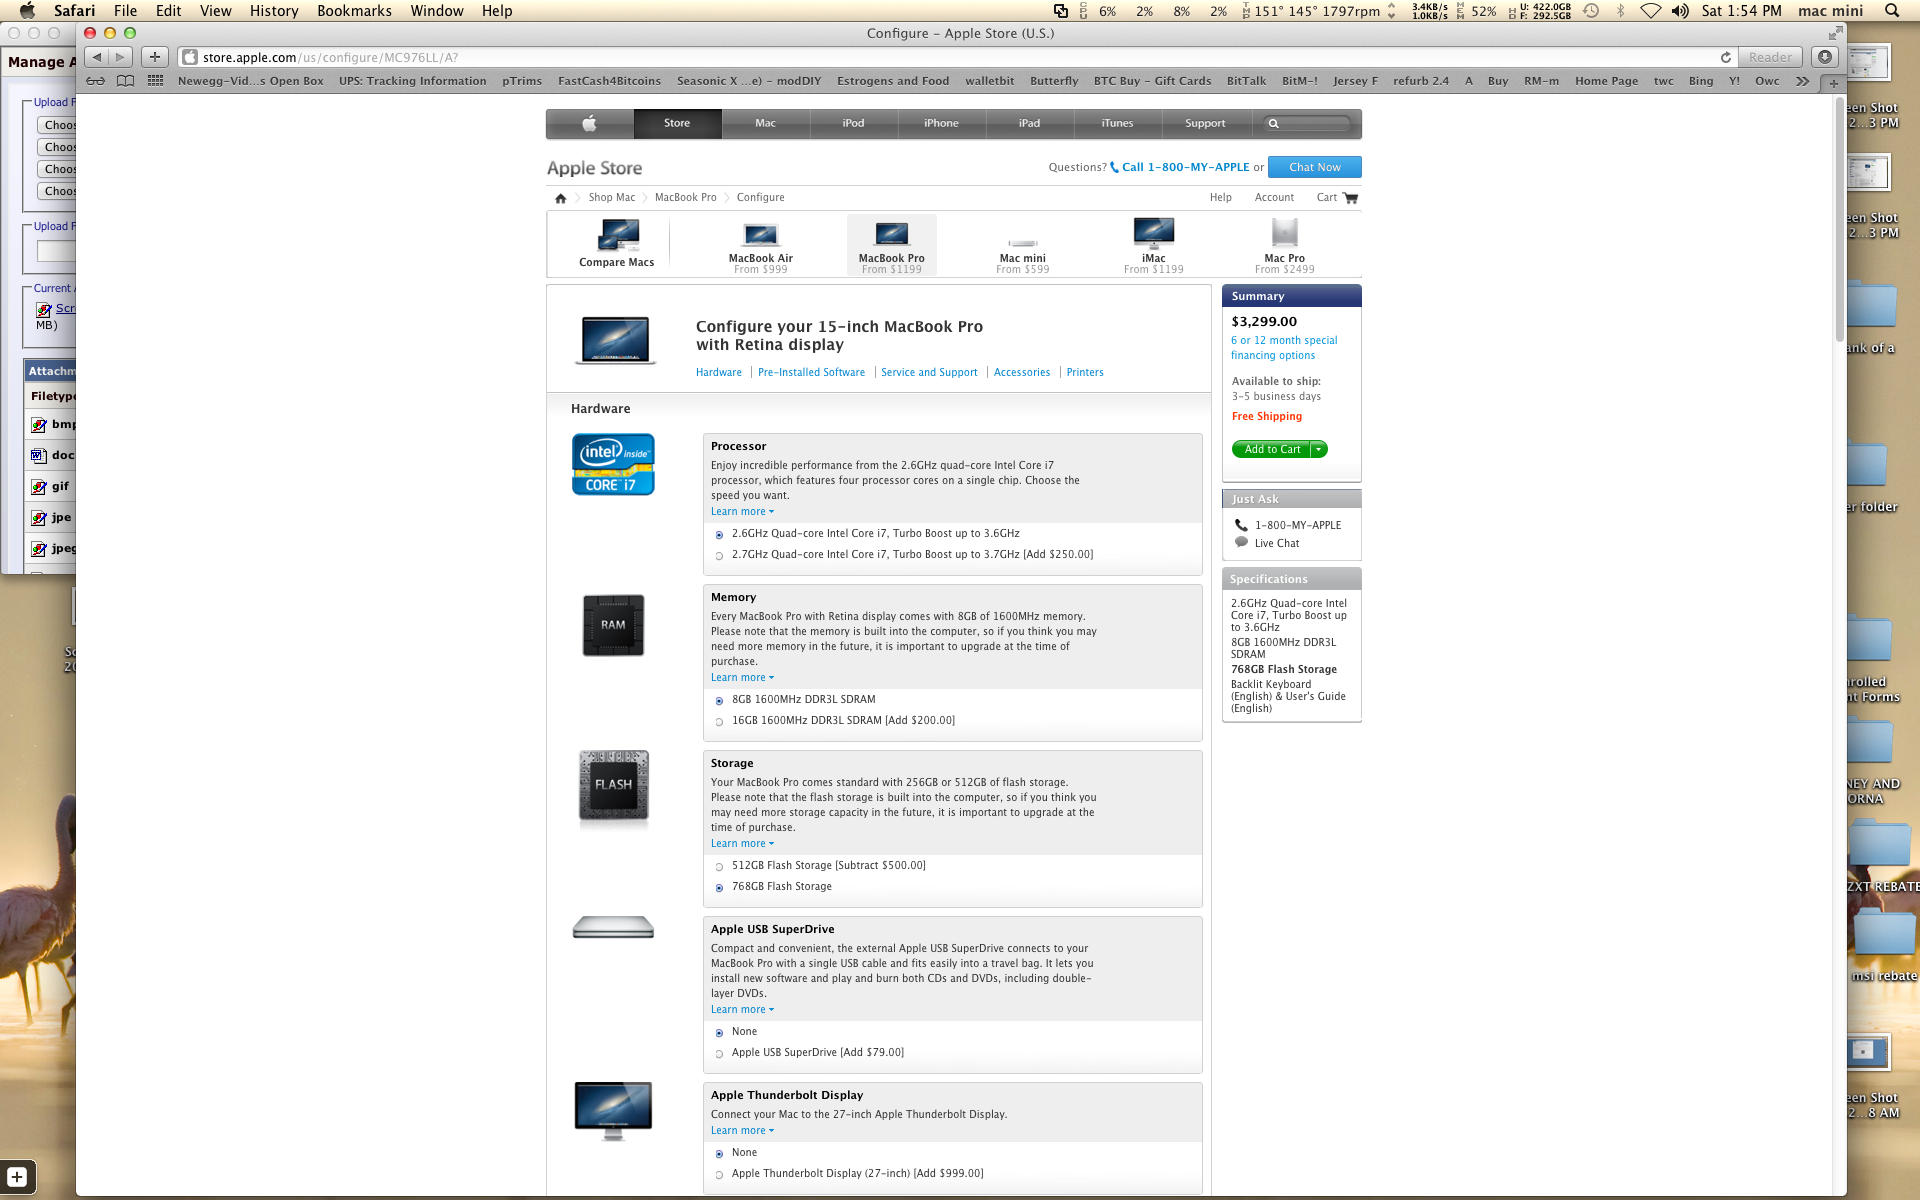Choose iMac from product row

pos(1153,246)
